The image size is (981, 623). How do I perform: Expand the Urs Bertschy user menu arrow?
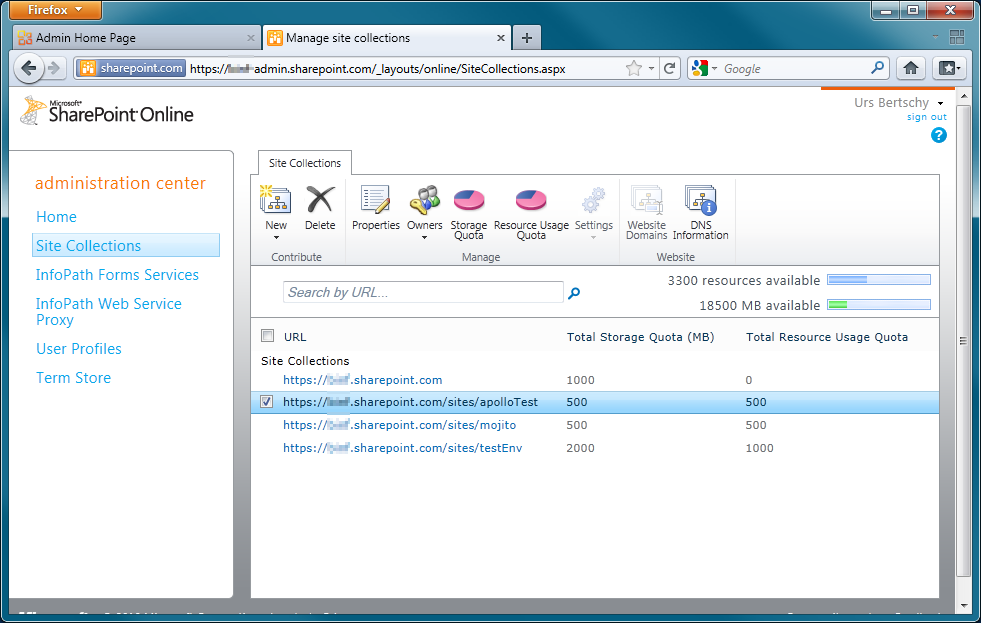click(x=940, y=104)
